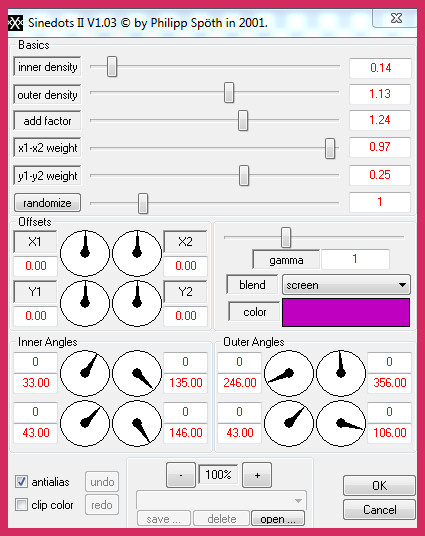The height and width of the screenshot is (536, 425).
Task: Click the outer angle dial showing 106.00
Action: 341,424
